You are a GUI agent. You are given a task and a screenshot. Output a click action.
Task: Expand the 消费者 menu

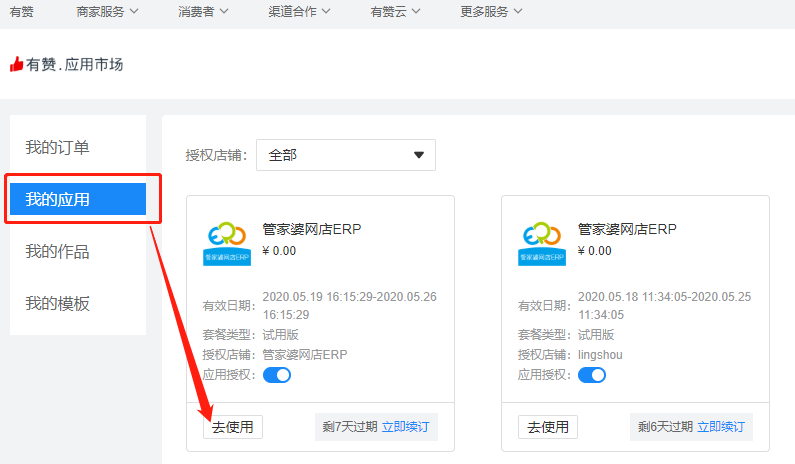click(x=203, y=12)
